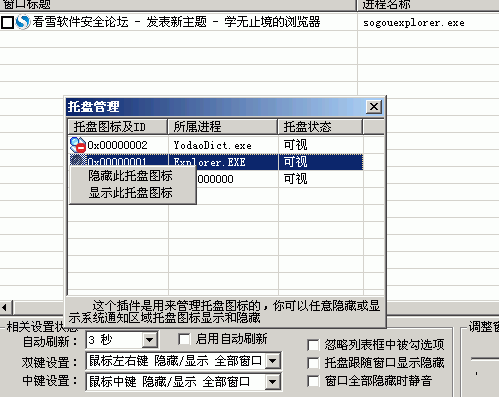This screenshot has width=499, height=397.
Task: Expand the 双键设置 dropdown list
Action: [x=273, y=361]
